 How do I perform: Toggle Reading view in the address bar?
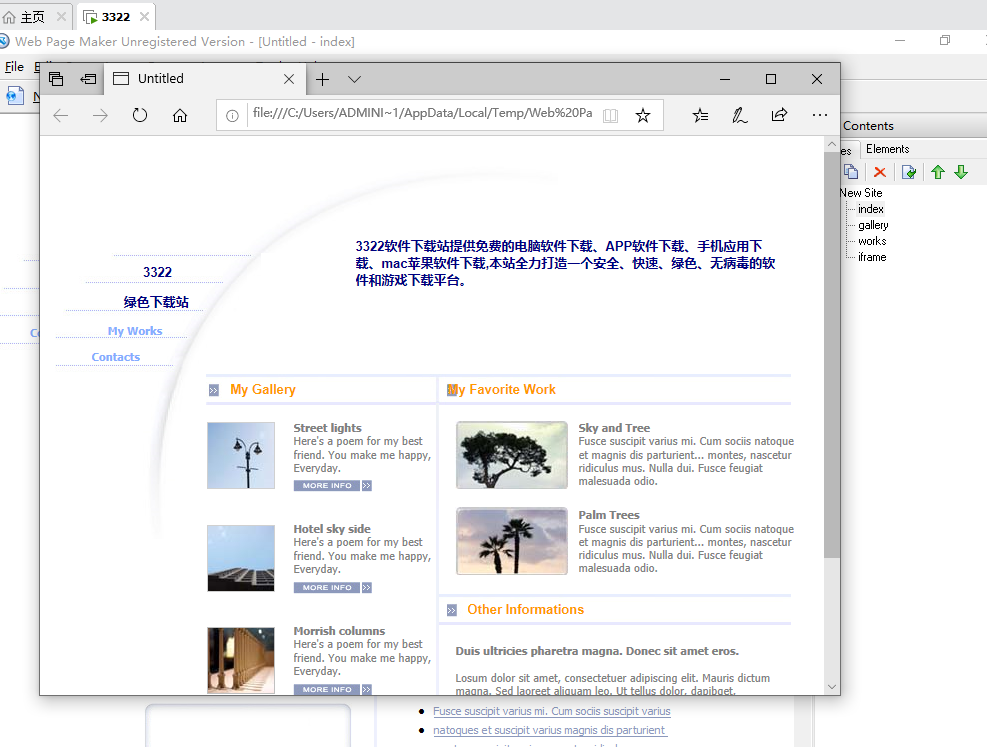(x=610, y=115)
